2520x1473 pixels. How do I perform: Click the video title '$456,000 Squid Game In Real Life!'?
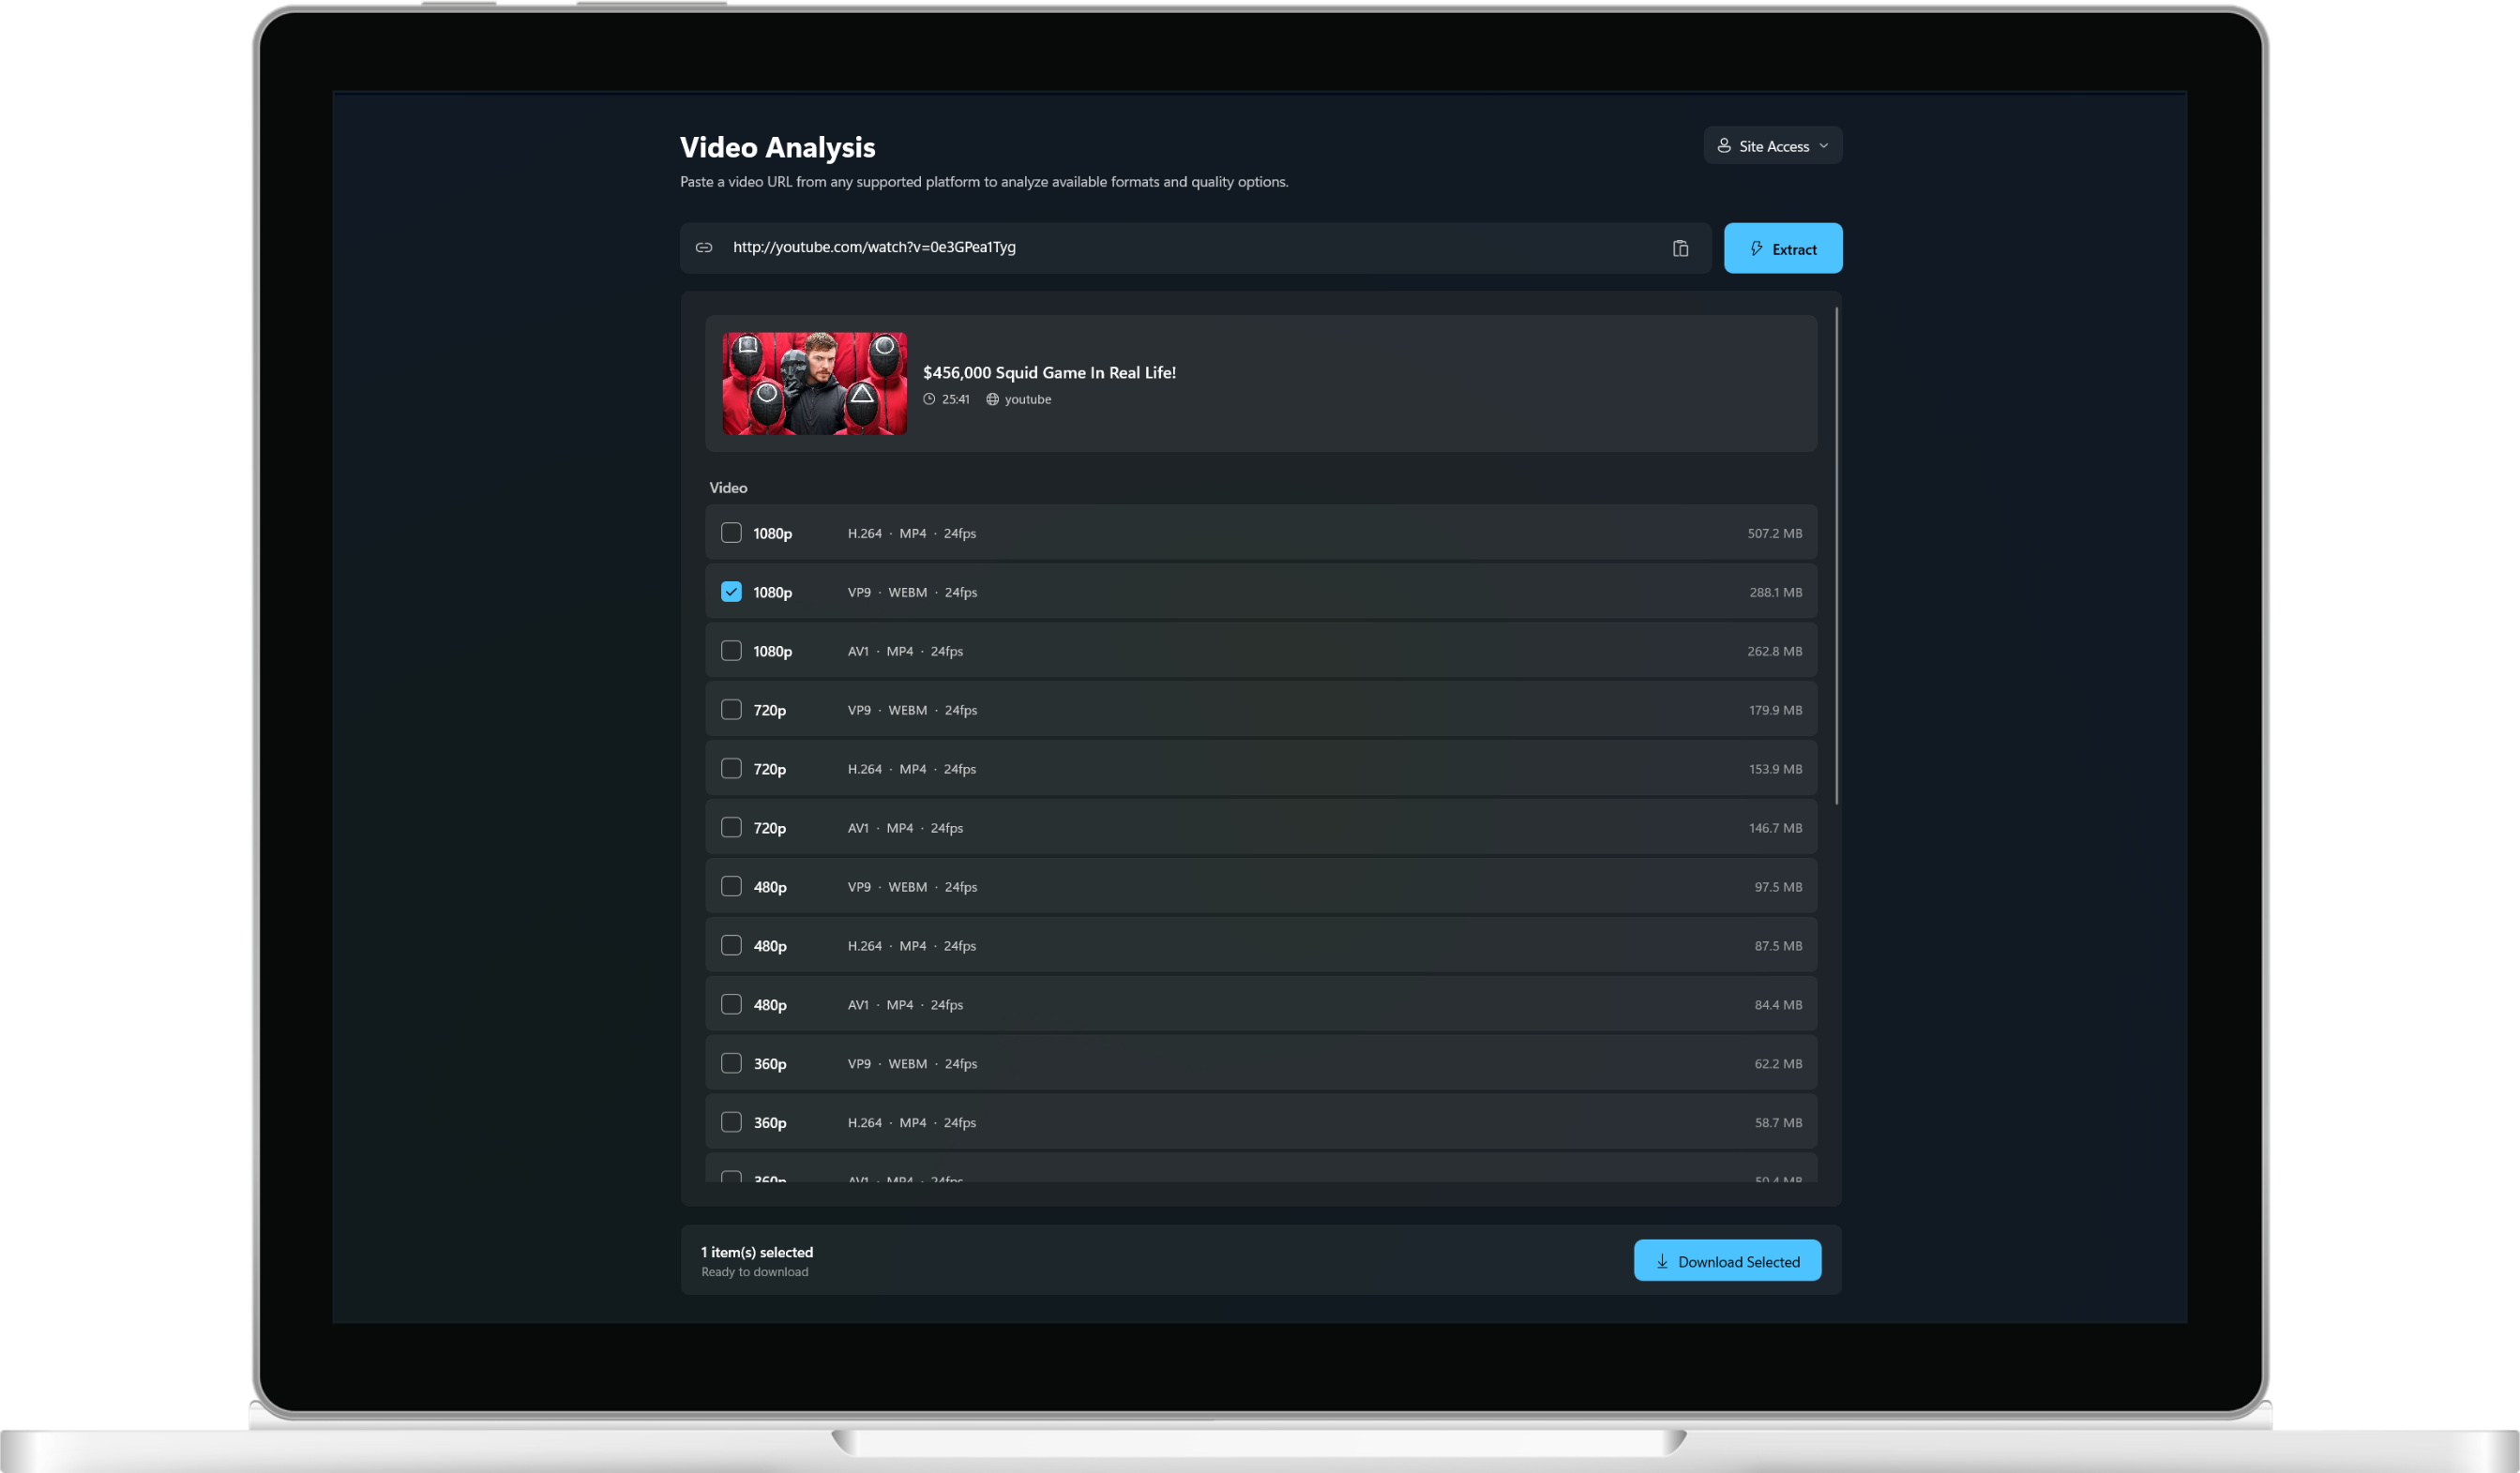(1049, 372)
